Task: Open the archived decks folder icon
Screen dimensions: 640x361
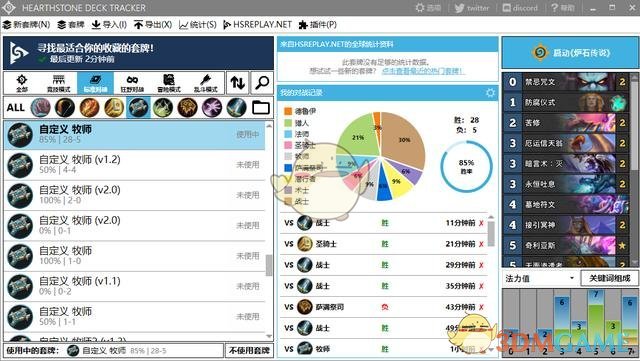Action: [x=261, y=108]
